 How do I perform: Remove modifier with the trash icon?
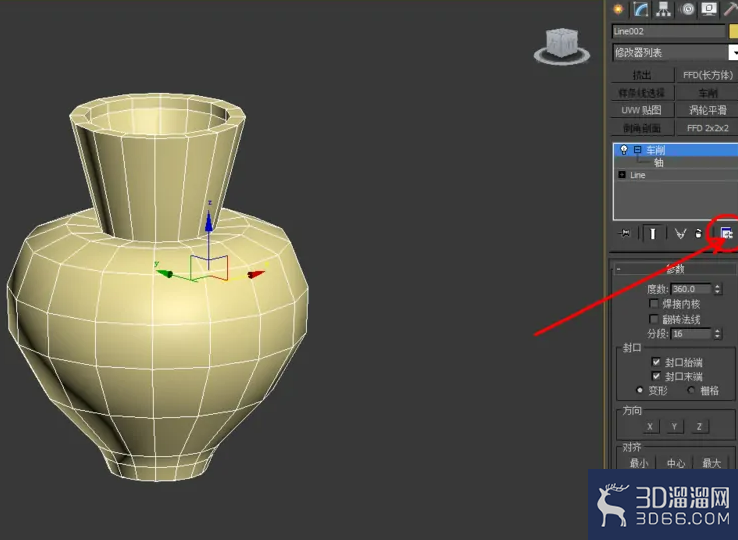[x=698, y=234]
